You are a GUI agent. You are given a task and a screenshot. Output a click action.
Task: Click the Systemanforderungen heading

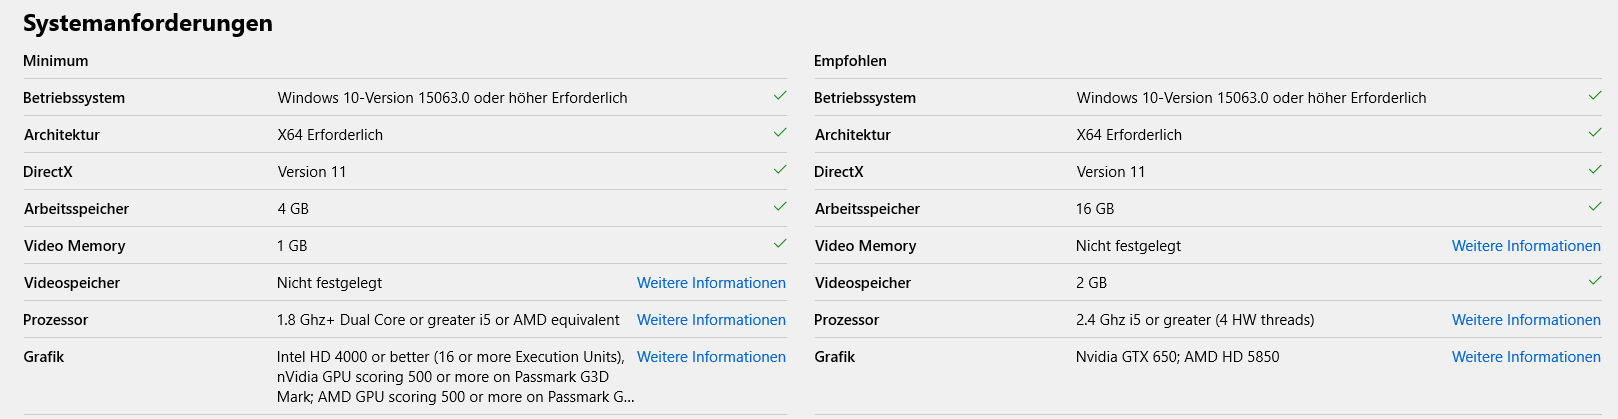(148, 23)
